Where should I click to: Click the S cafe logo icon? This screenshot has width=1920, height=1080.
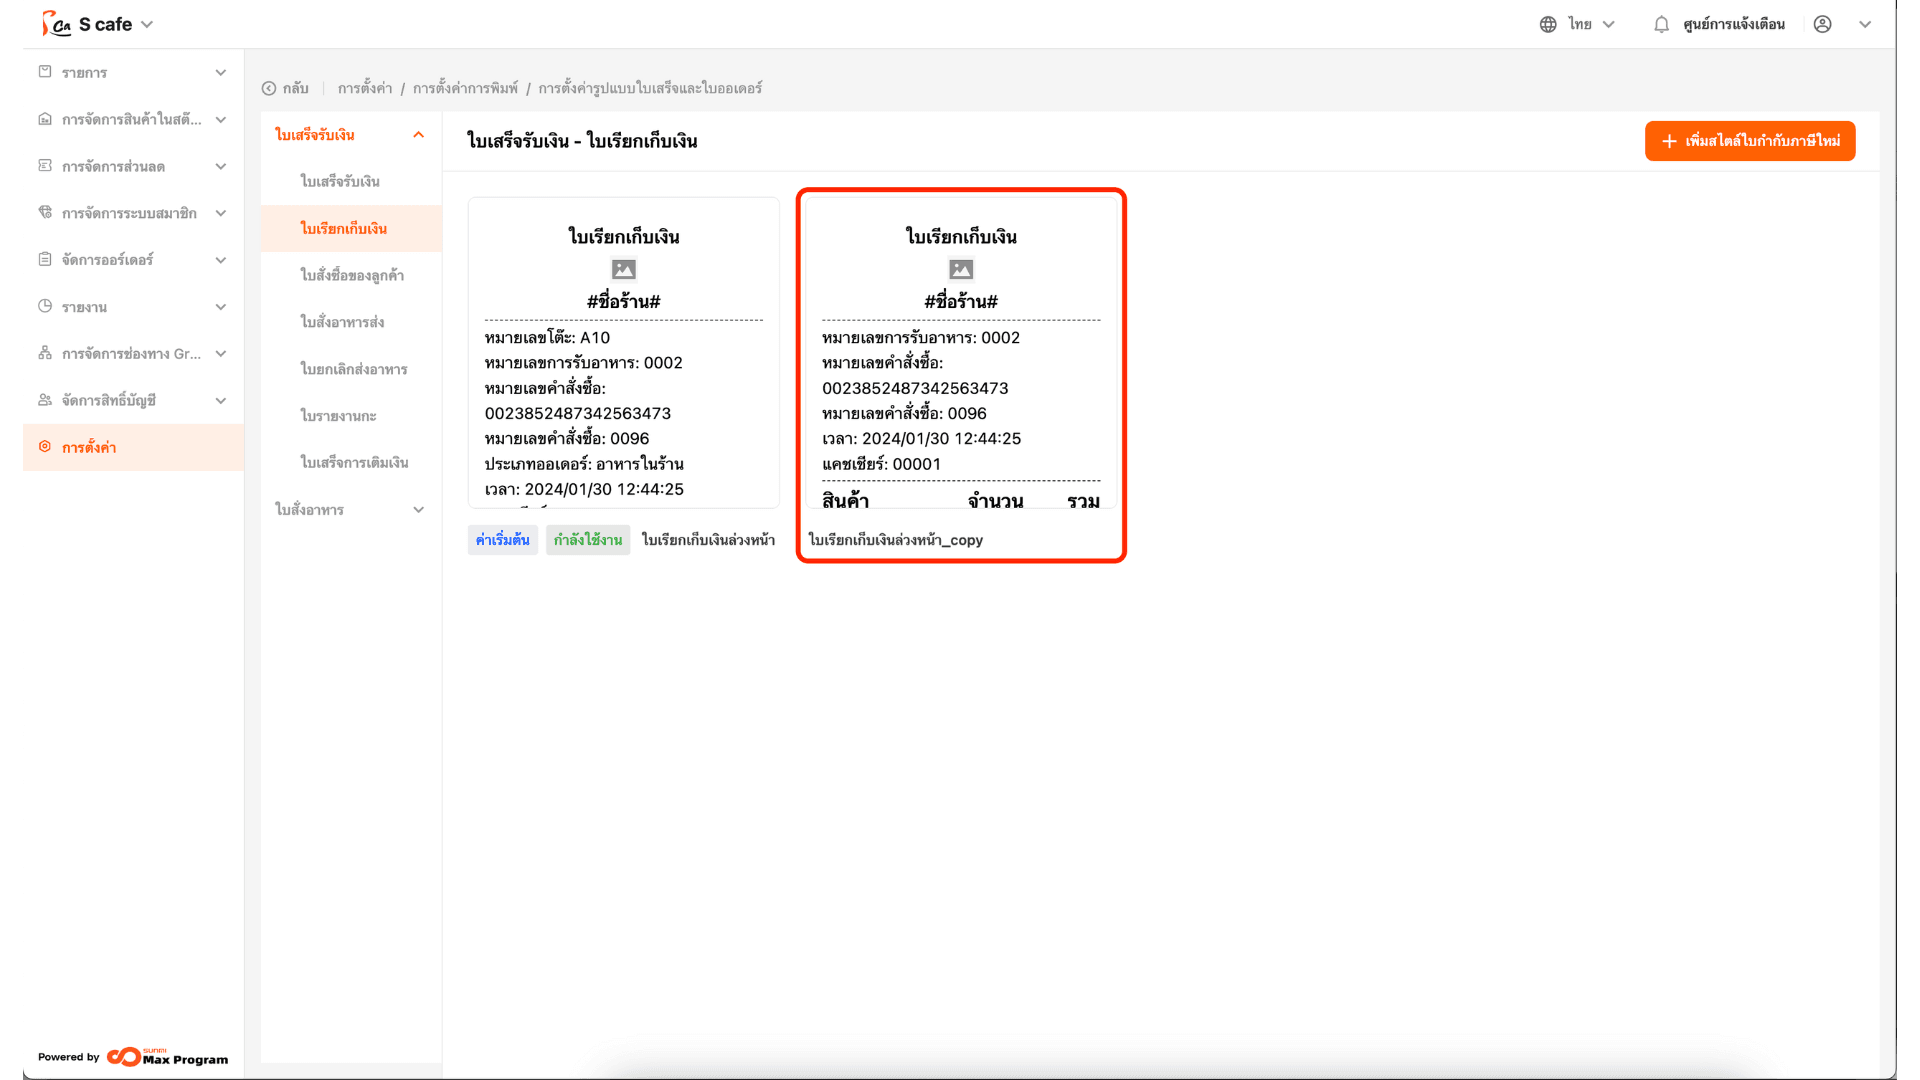click(x=56, y=24)
